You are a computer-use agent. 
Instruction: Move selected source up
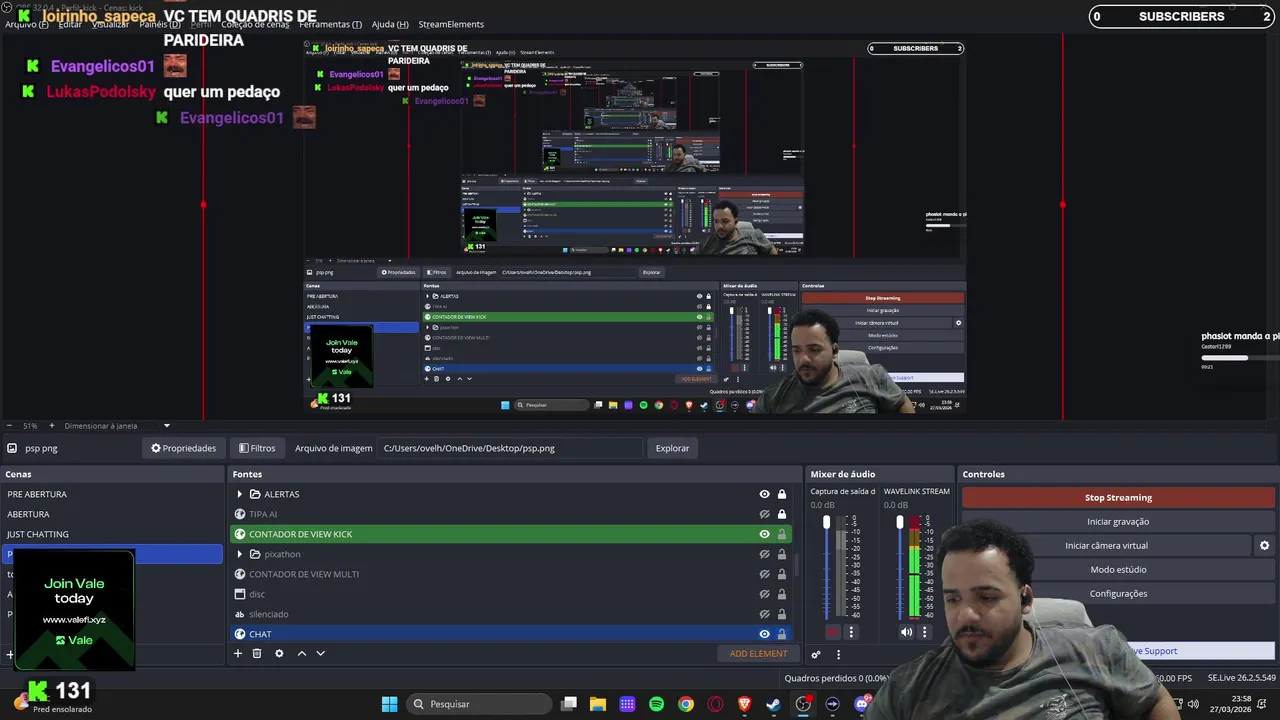(302, 653)
